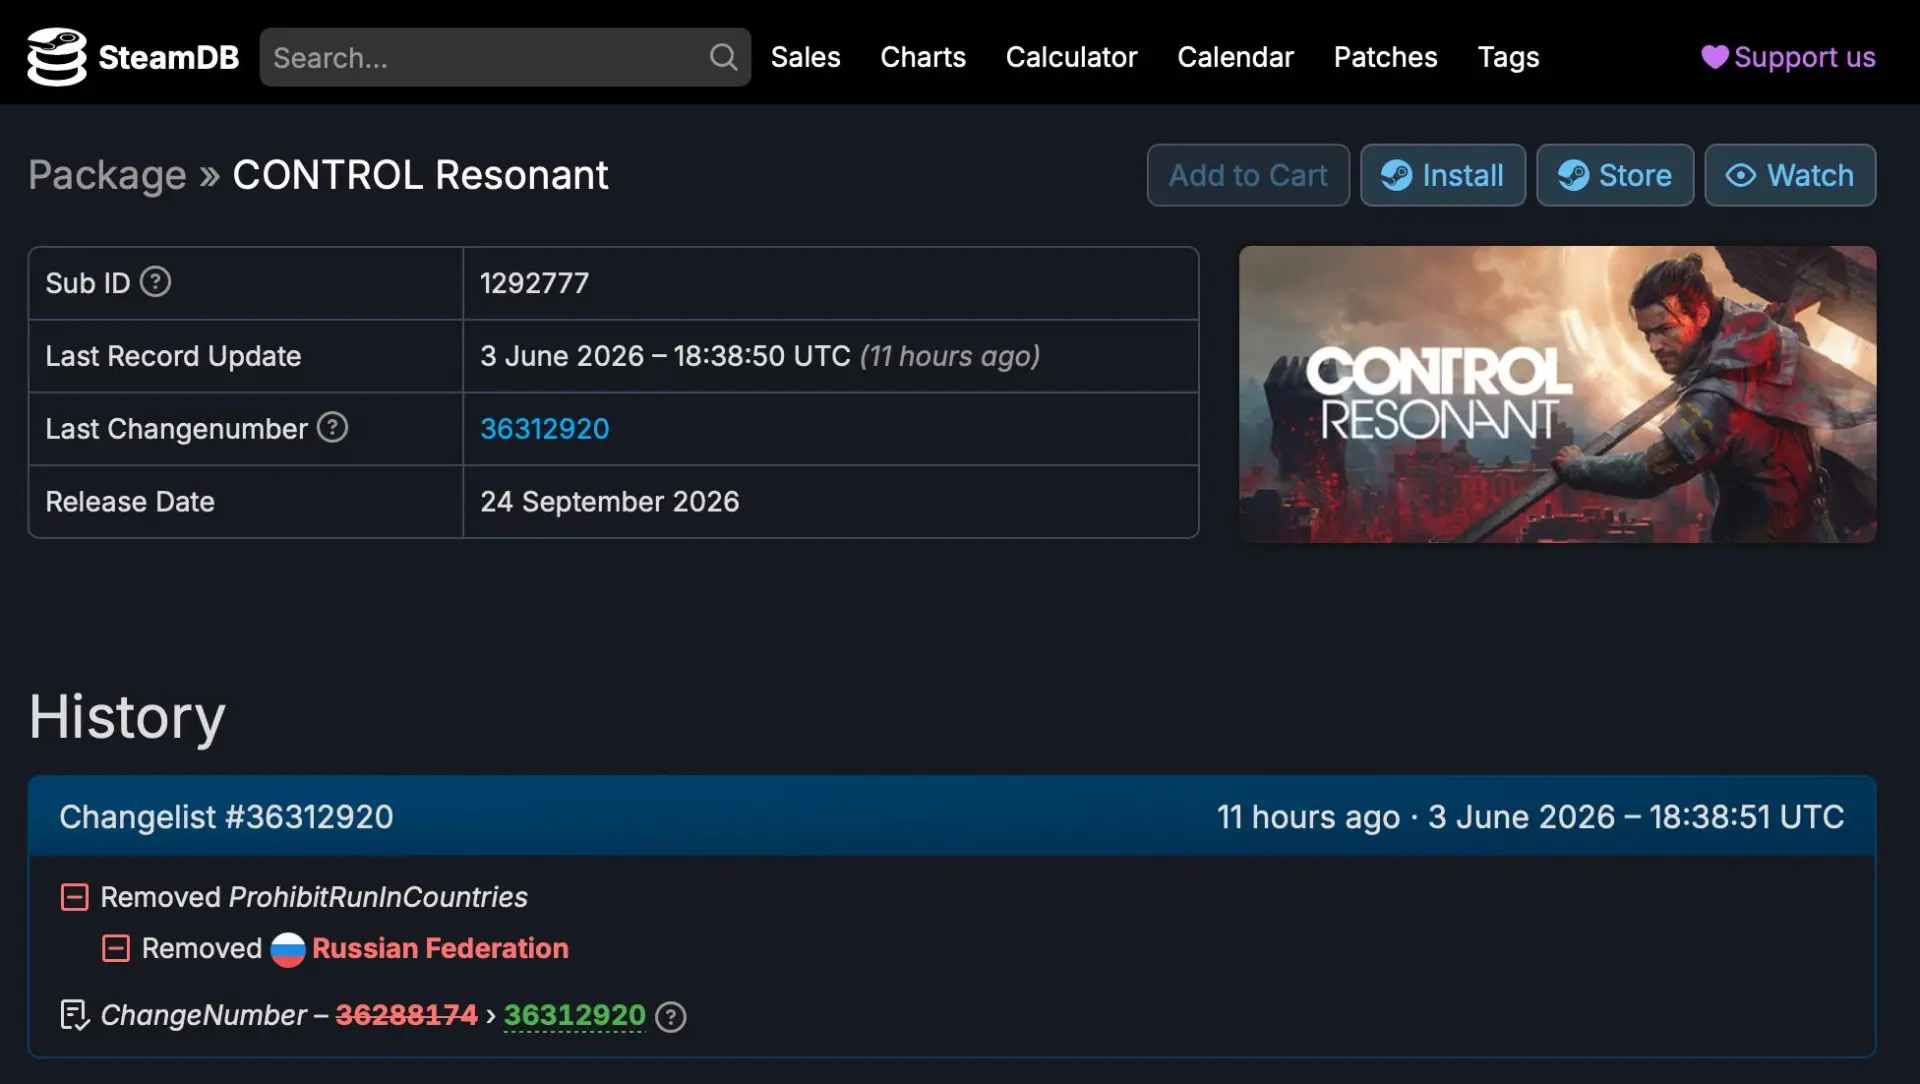The image size is (1920, 1084).
Task: Click the search magnifier icon
Action: [723, 57]
